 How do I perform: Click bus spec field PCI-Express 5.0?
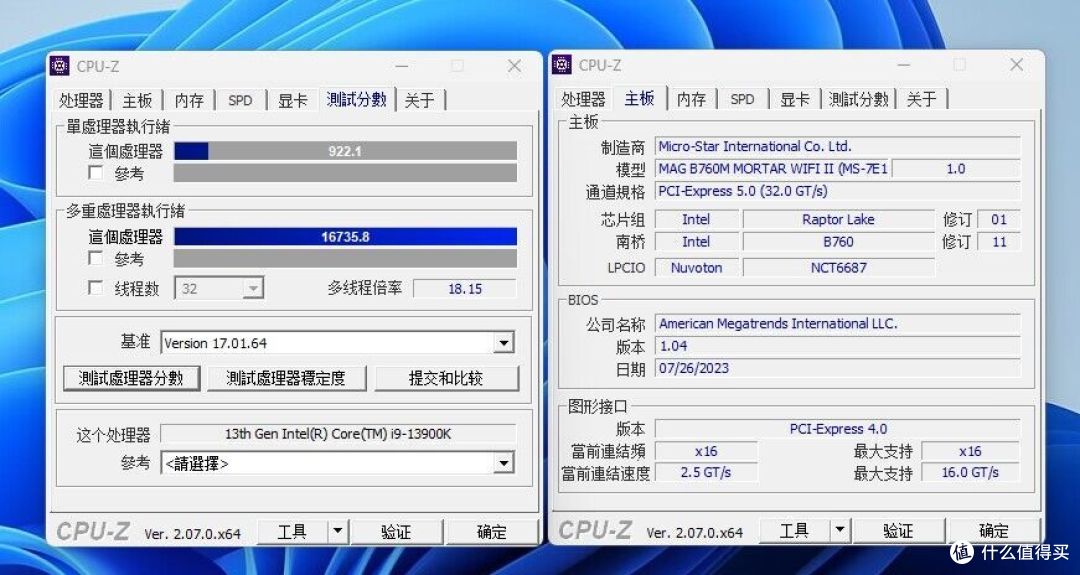837,191
